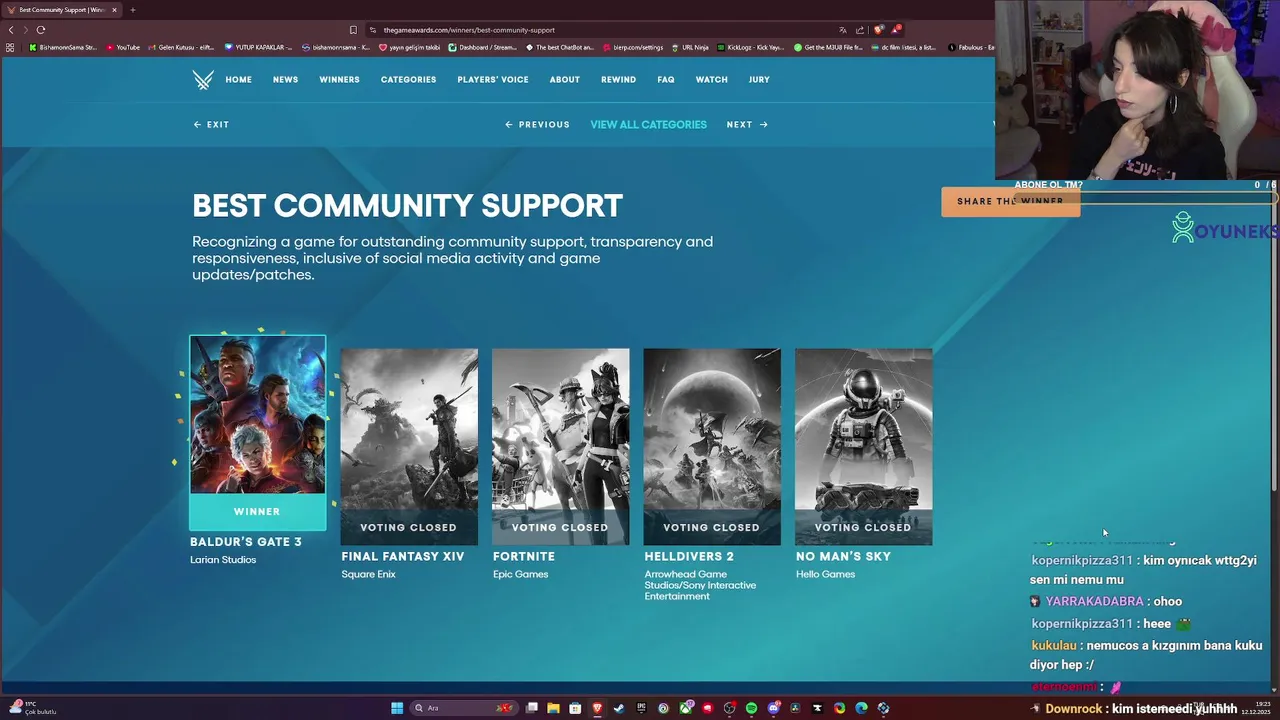Open the Brave Shields lion icon
The width and height of the screenshot is (1280, 720).
pos(878,30)
